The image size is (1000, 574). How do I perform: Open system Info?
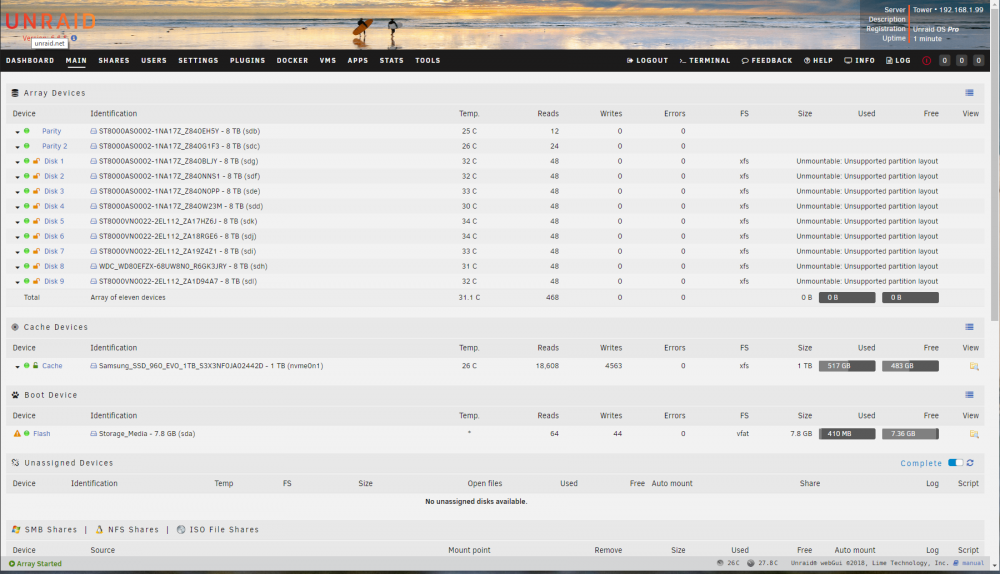[x=860, y=61]
